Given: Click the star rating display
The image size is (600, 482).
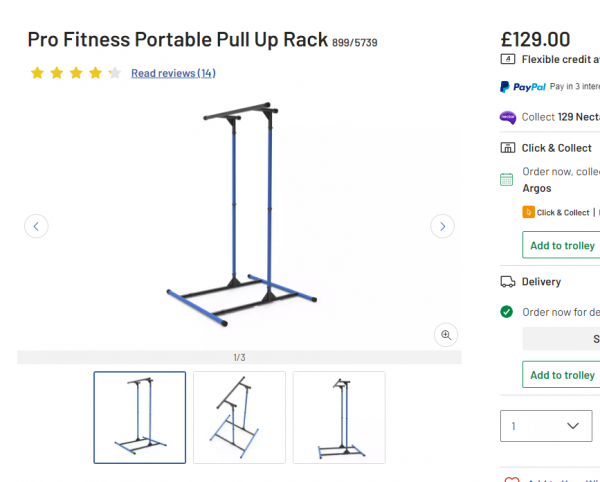Looking at the screenshot, I should coord(76,73).
